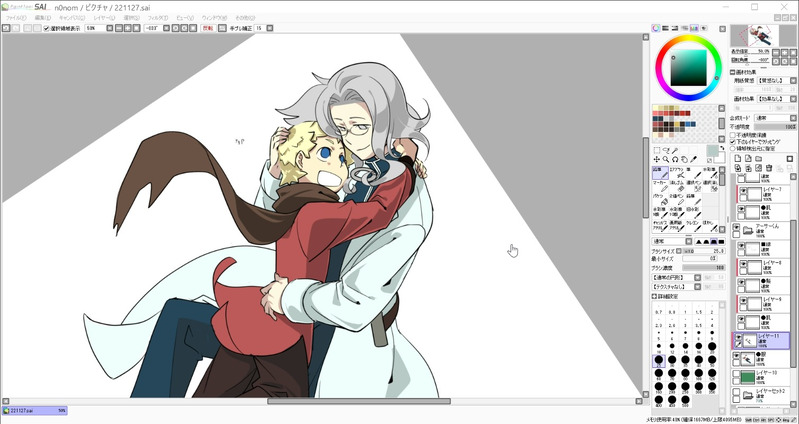
Task: Open the 手ブレ補正 stabilizer dropdown
Action: (x=269, y=28)
